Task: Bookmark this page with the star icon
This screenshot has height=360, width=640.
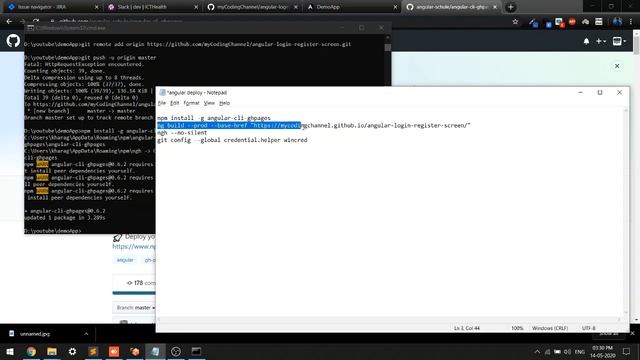Action: coord(515,22)
